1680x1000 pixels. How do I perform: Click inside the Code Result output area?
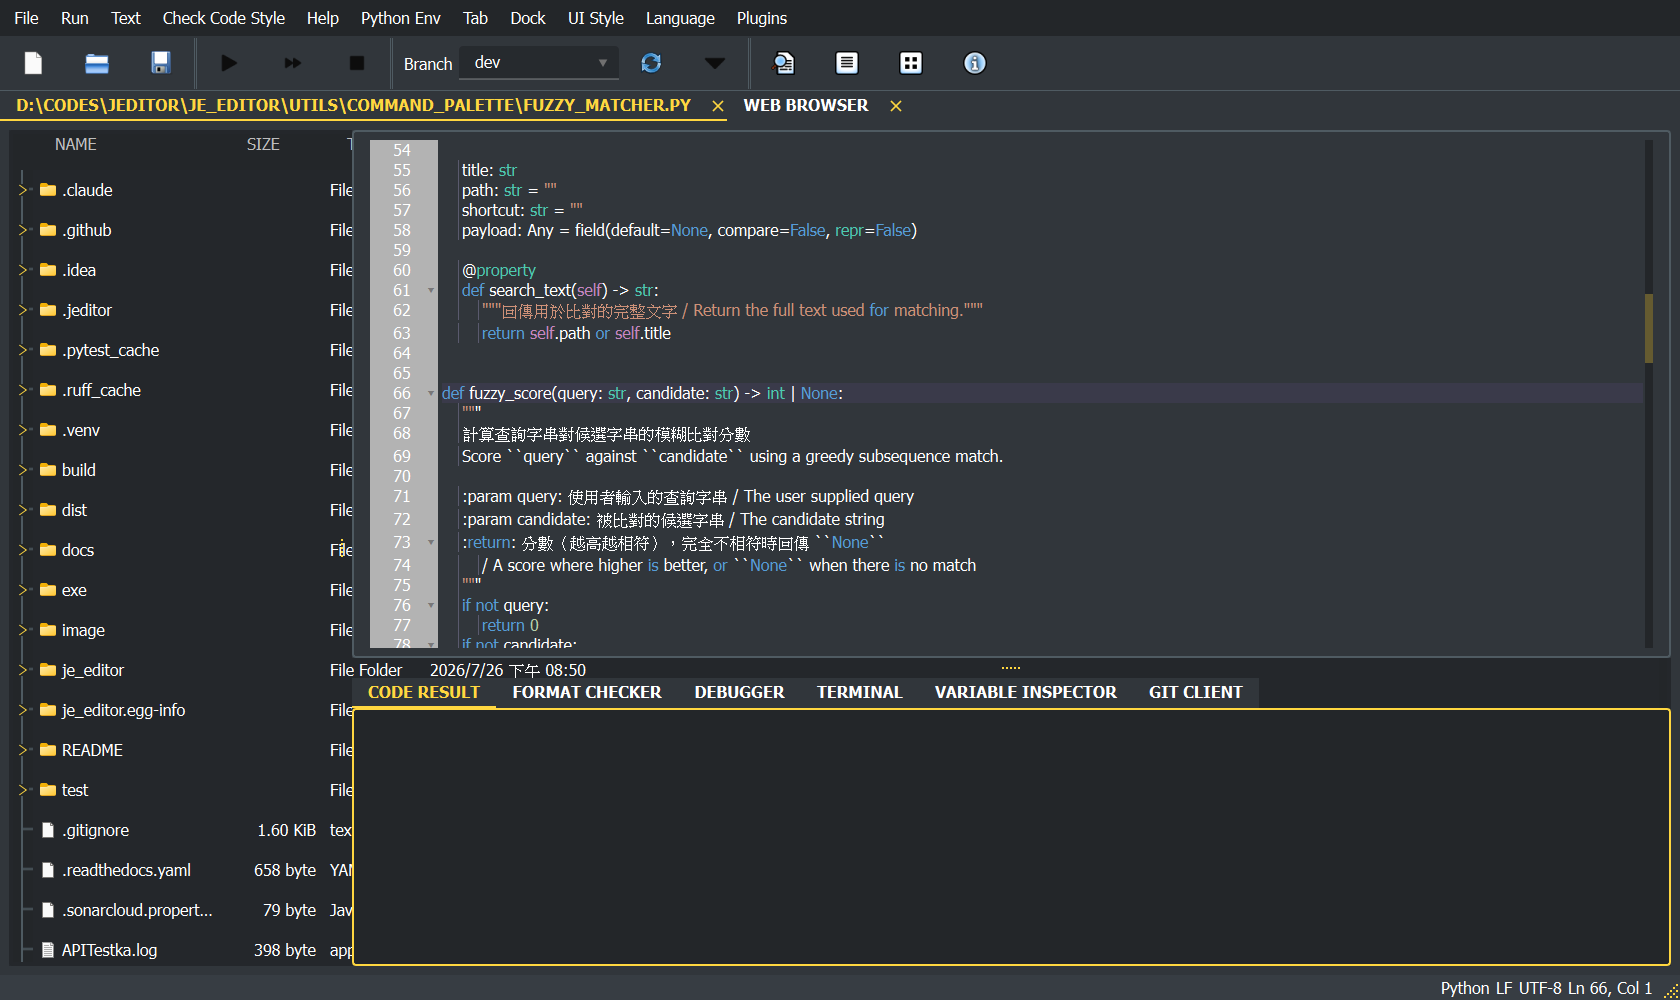point(1011,837)
